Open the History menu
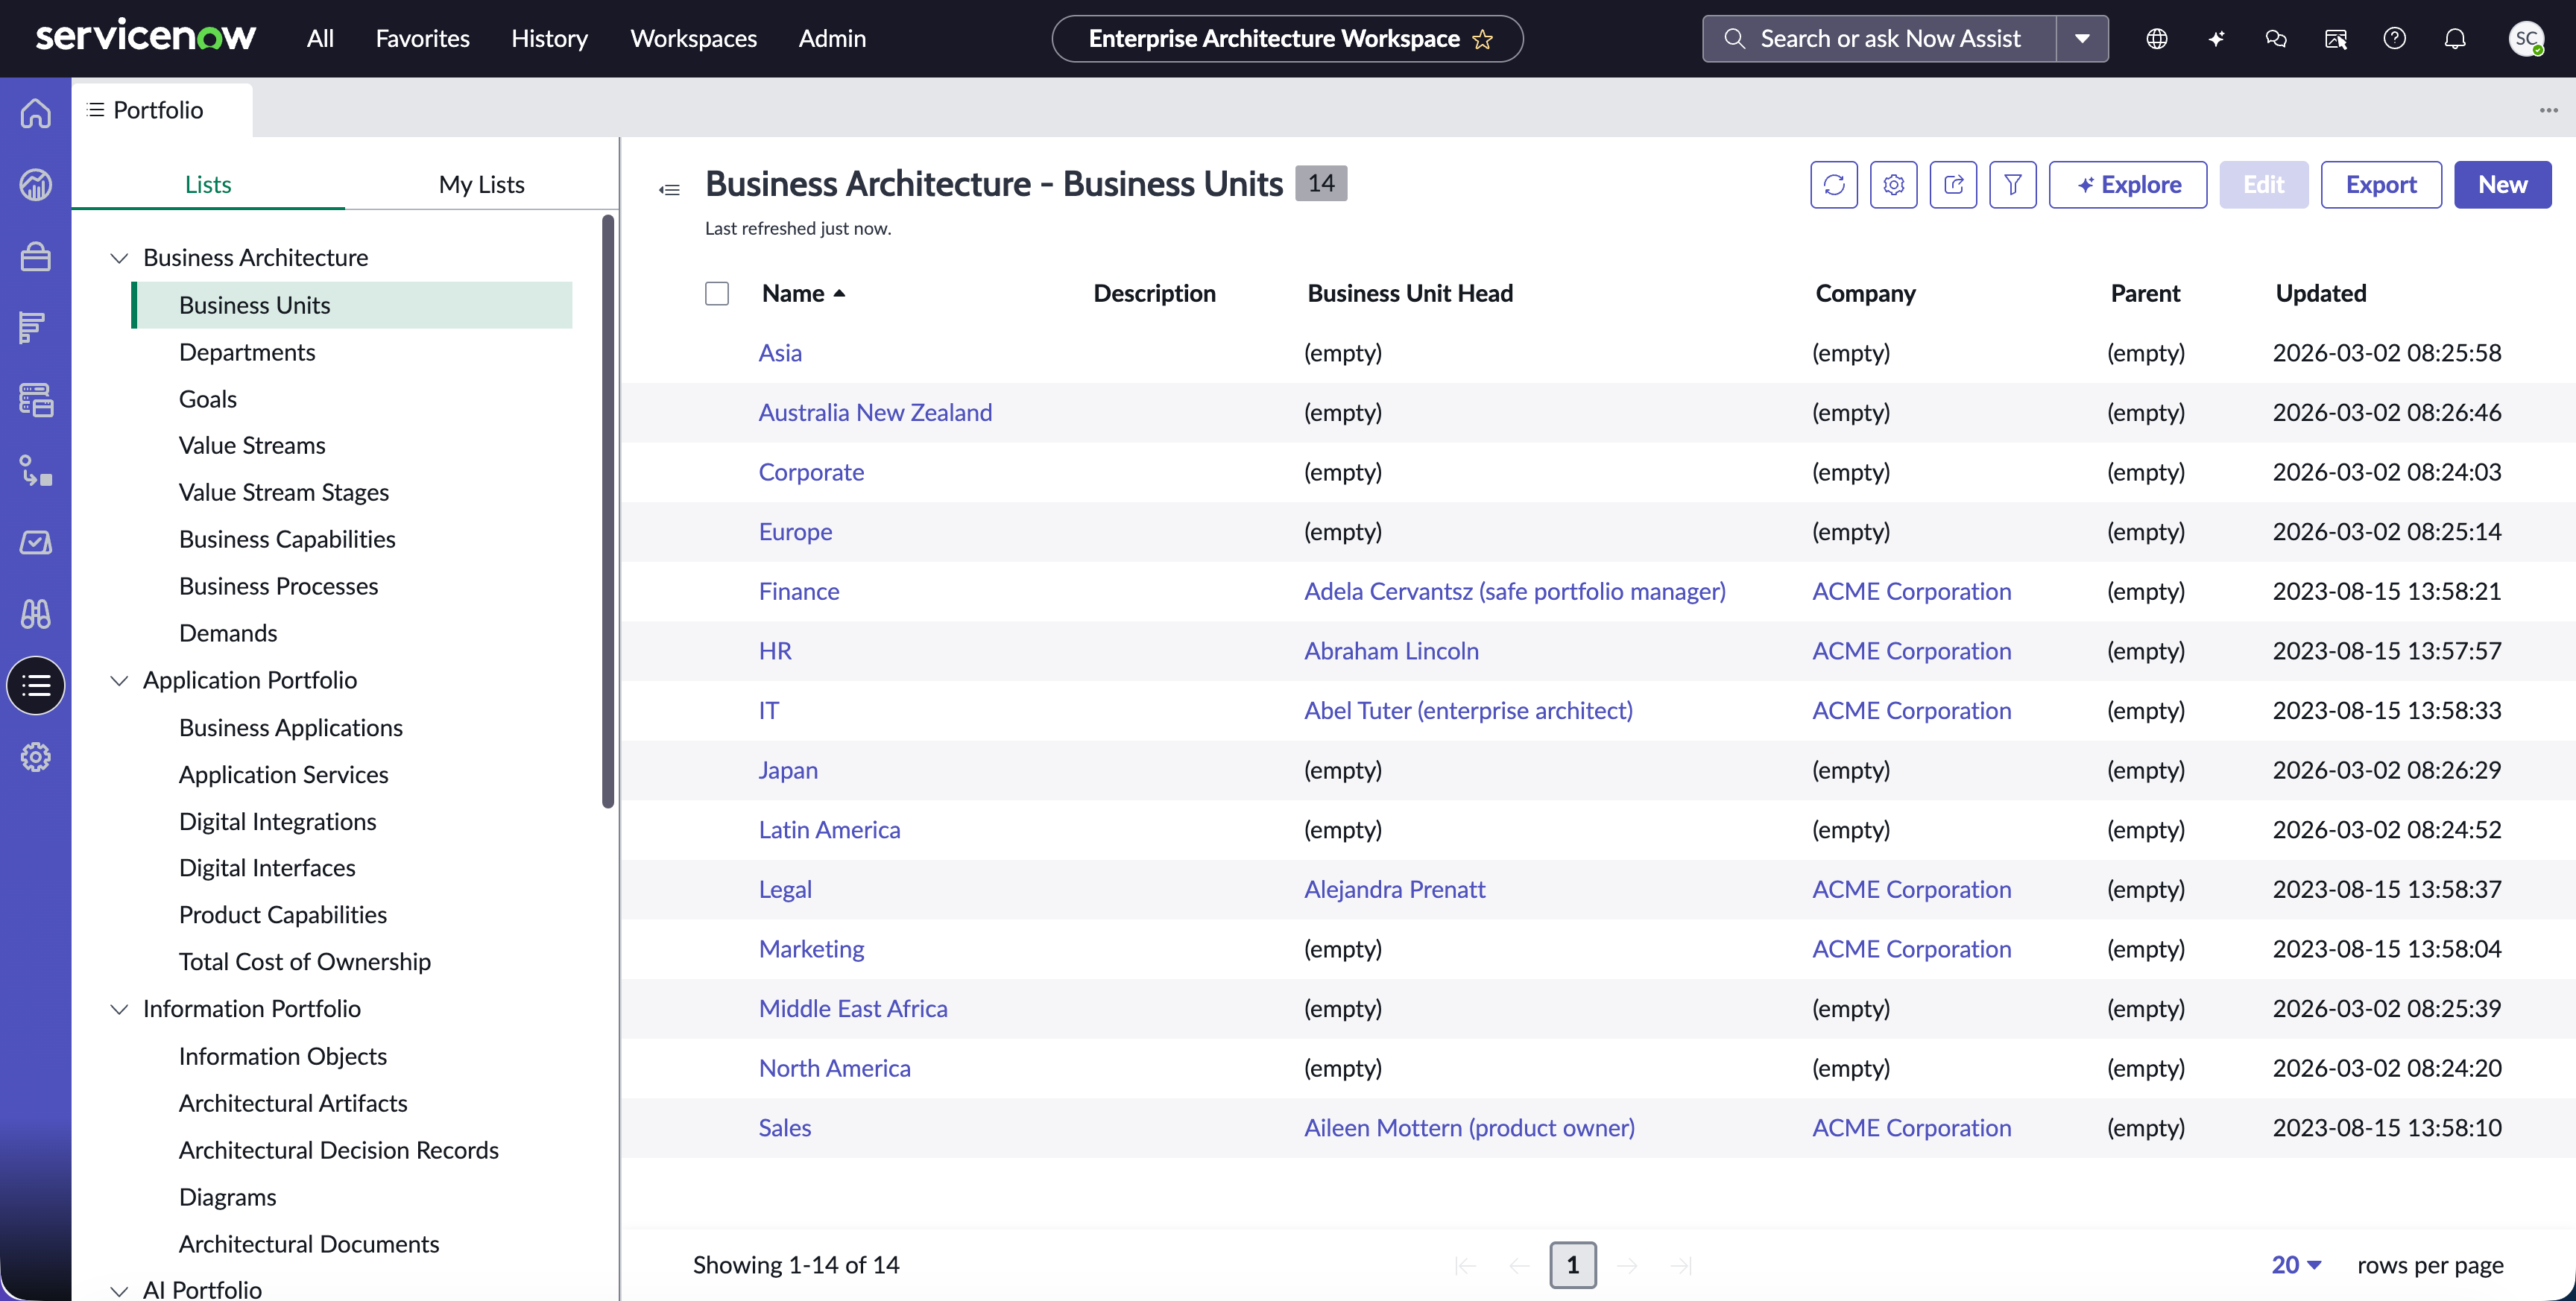The width and height of the screenshot is (2576, 1301). click(x=549, y=38)
